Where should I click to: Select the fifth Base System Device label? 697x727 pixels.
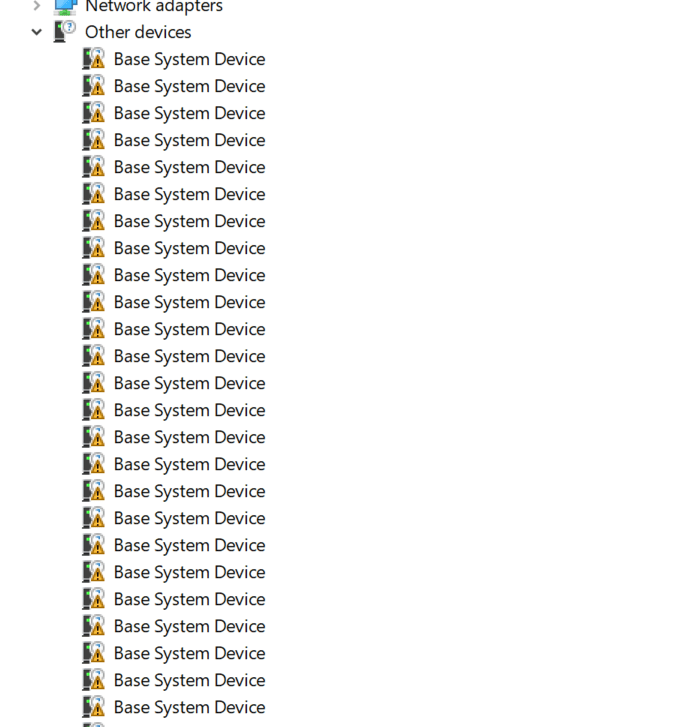click(189, 167)
